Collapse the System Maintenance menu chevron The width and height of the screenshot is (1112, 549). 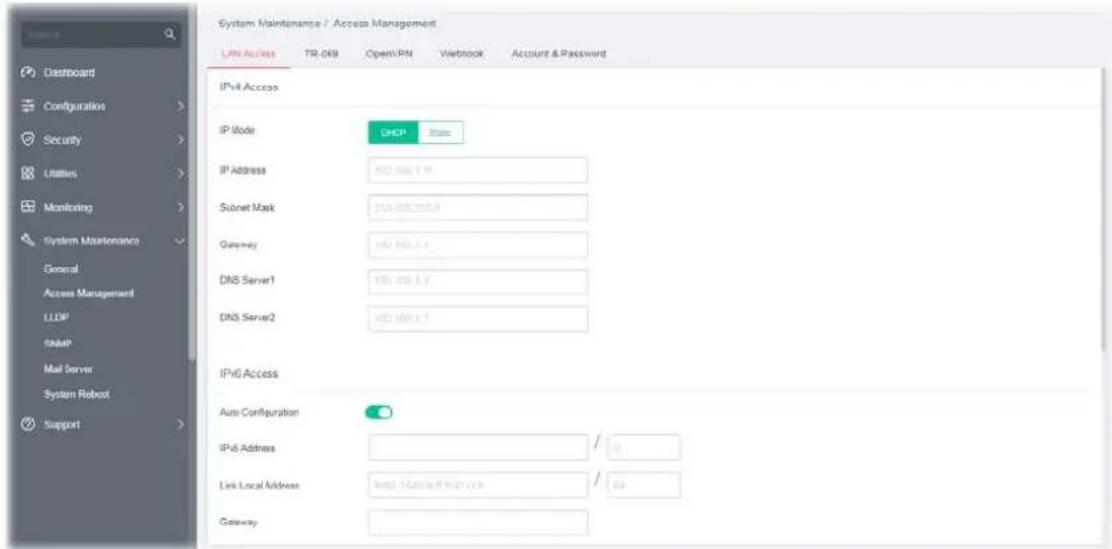(x=179, y=242)
